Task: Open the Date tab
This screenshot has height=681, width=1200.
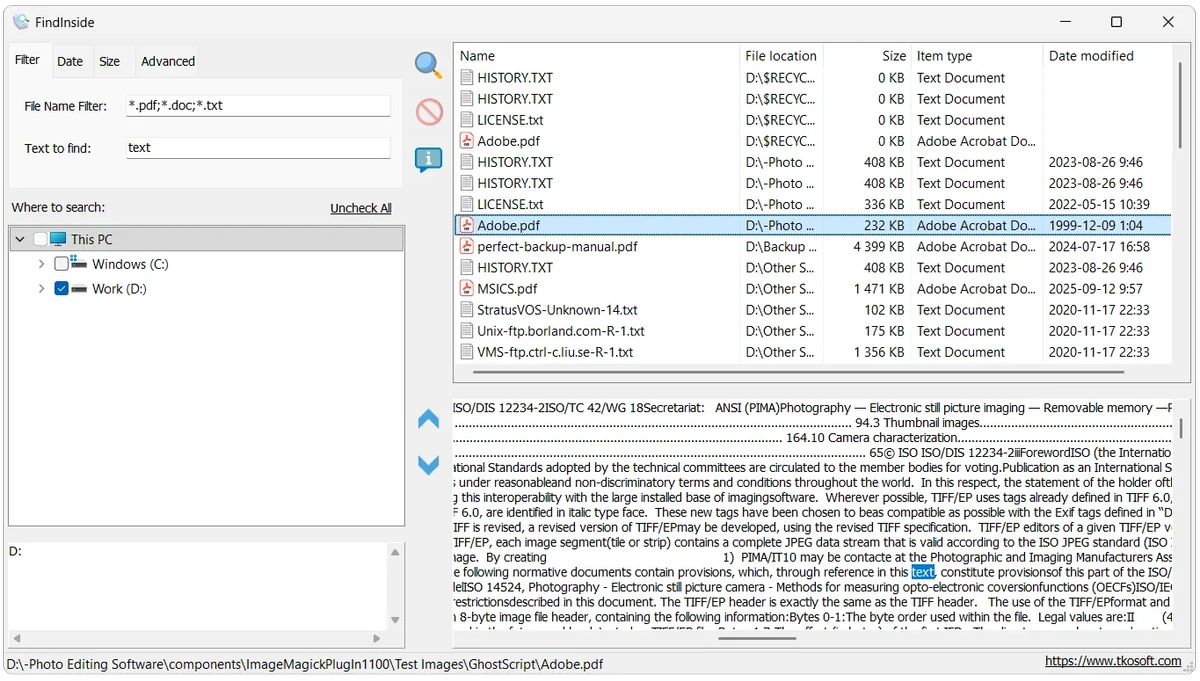Action: 70,61
